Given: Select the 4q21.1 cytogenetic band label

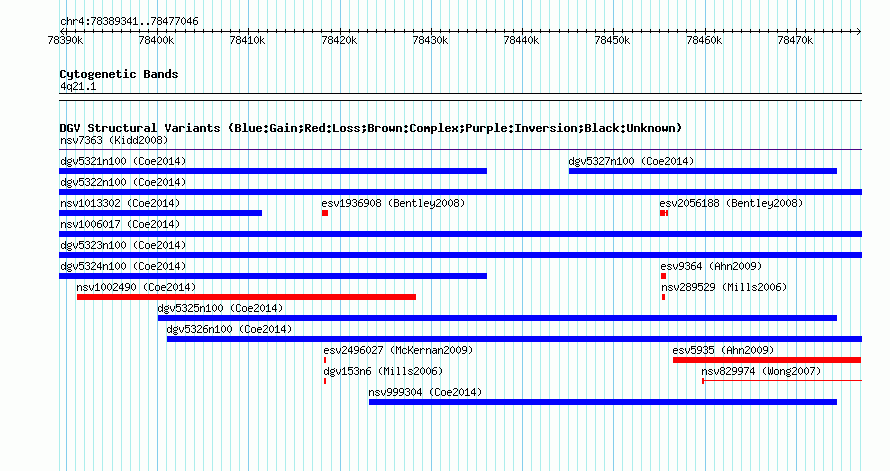Looking at the screenshot, I should (78, 87).
